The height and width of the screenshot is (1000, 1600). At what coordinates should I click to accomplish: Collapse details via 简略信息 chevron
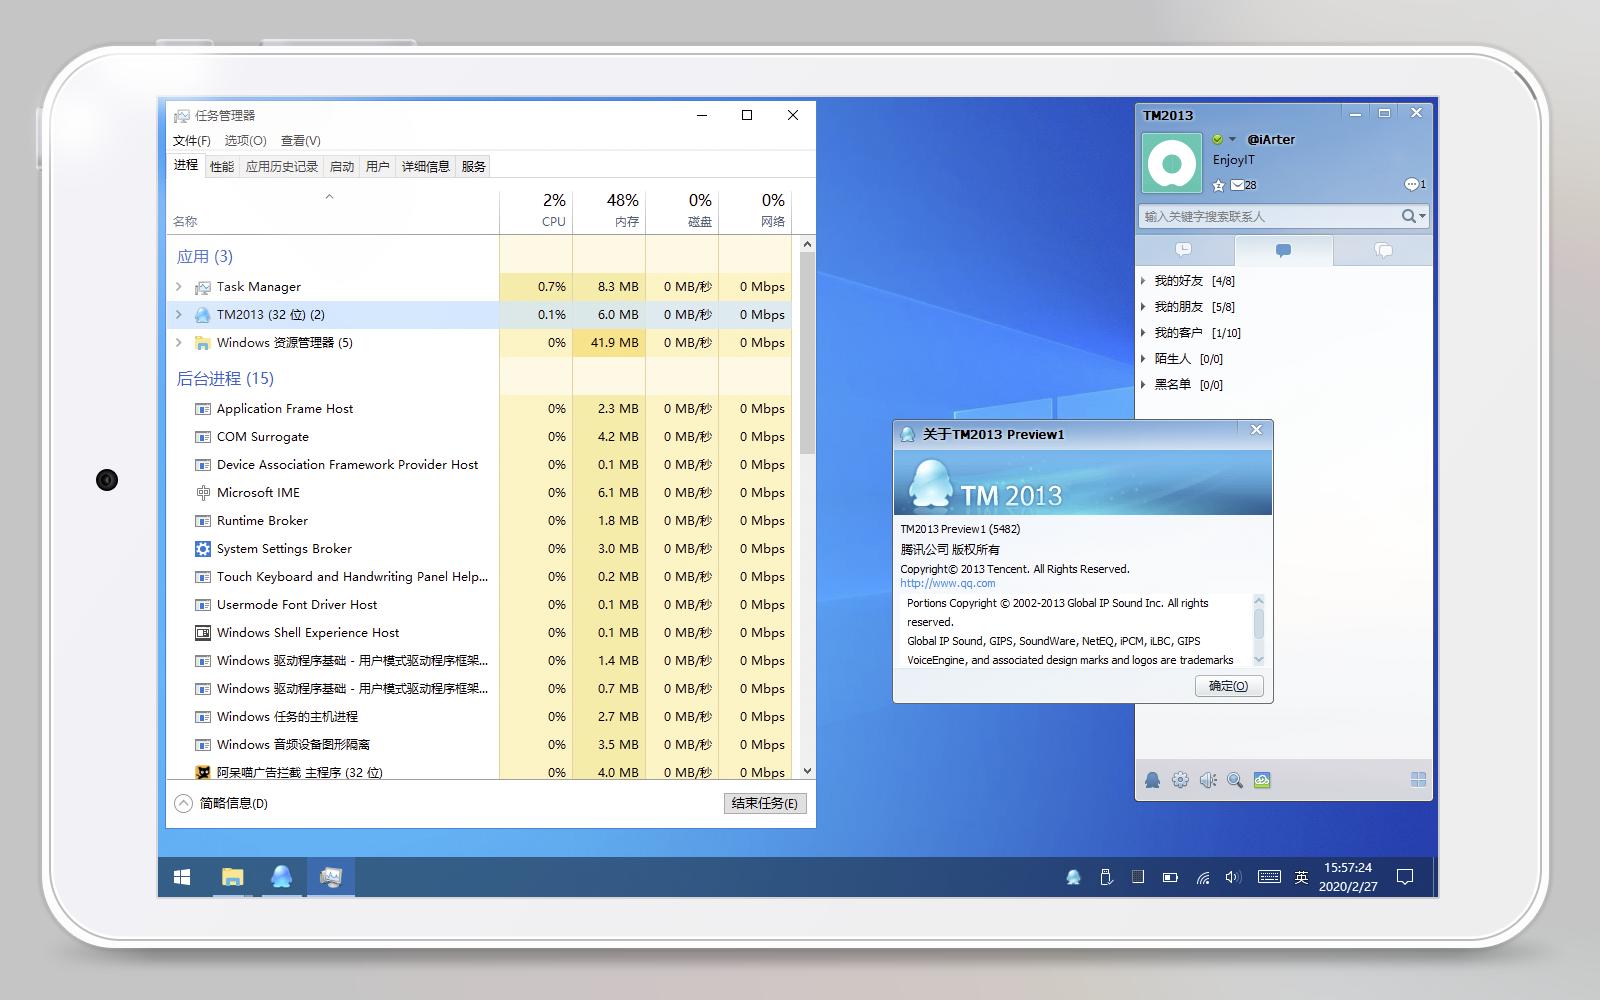[183, 803]
